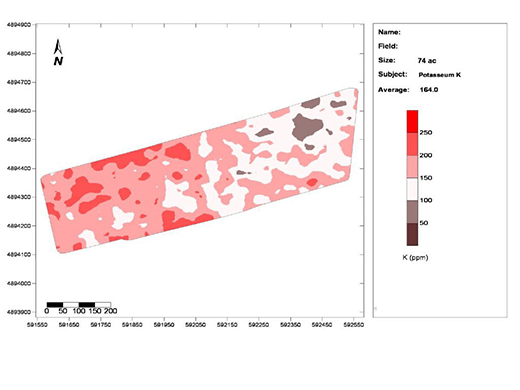Select the dark brown 0-50 legend swatch

[412, 234]
